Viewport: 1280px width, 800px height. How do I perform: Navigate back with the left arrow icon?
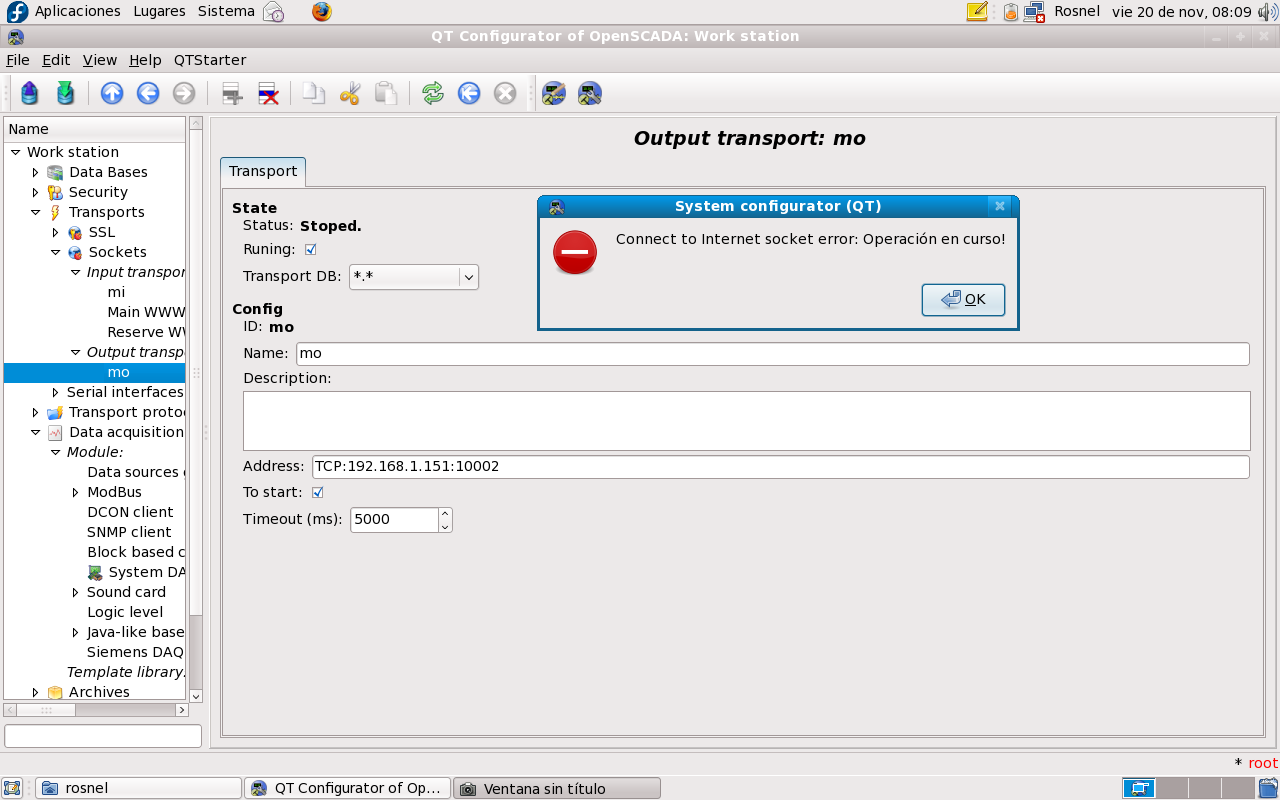pos(148,94)
